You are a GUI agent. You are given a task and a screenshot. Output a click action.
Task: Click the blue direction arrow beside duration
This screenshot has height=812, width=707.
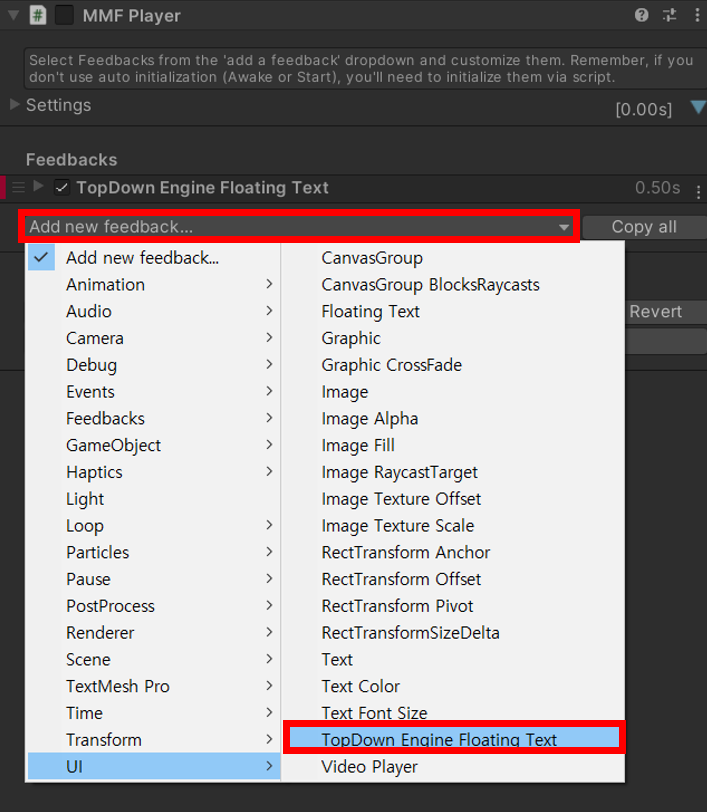point(698,107)
